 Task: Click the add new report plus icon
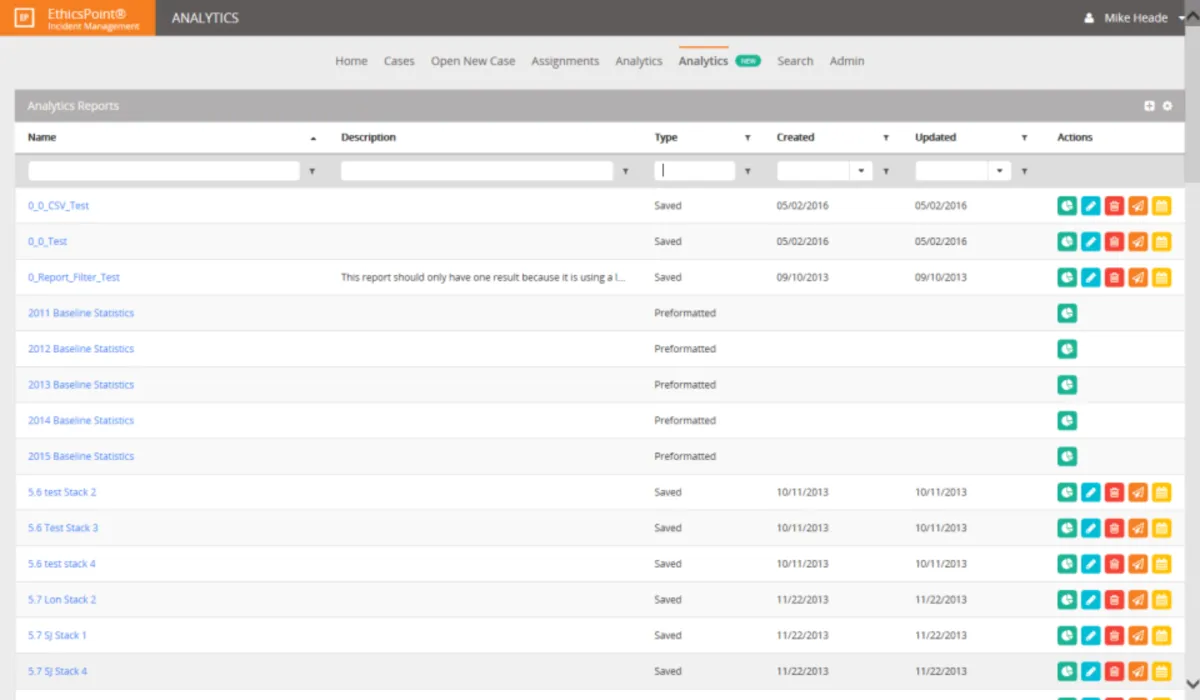click(x=1149, y=106)
